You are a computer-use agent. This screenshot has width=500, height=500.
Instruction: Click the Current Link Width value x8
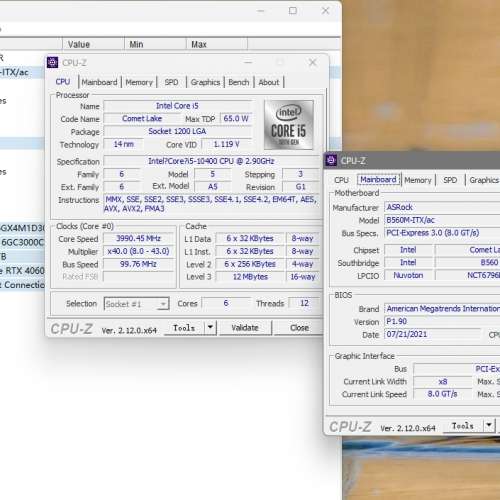(x=443, y=382)
